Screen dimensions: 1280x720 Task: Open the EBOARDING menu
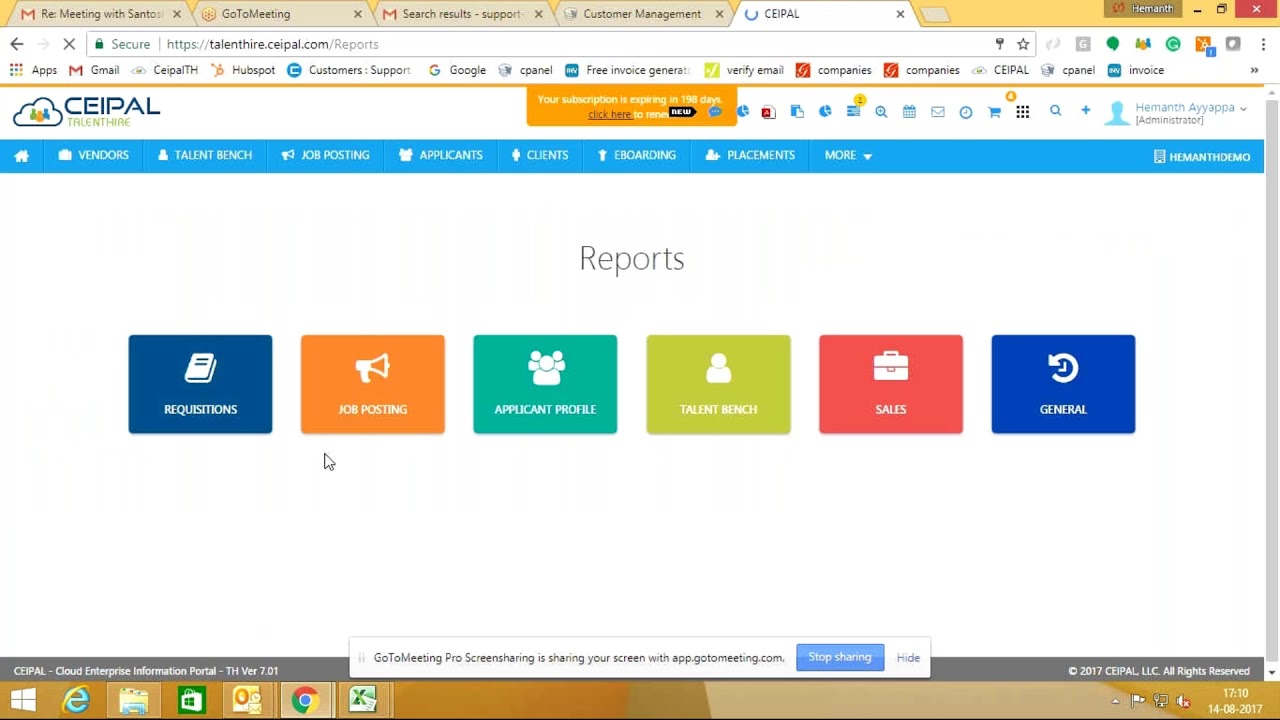pos(636,156)
